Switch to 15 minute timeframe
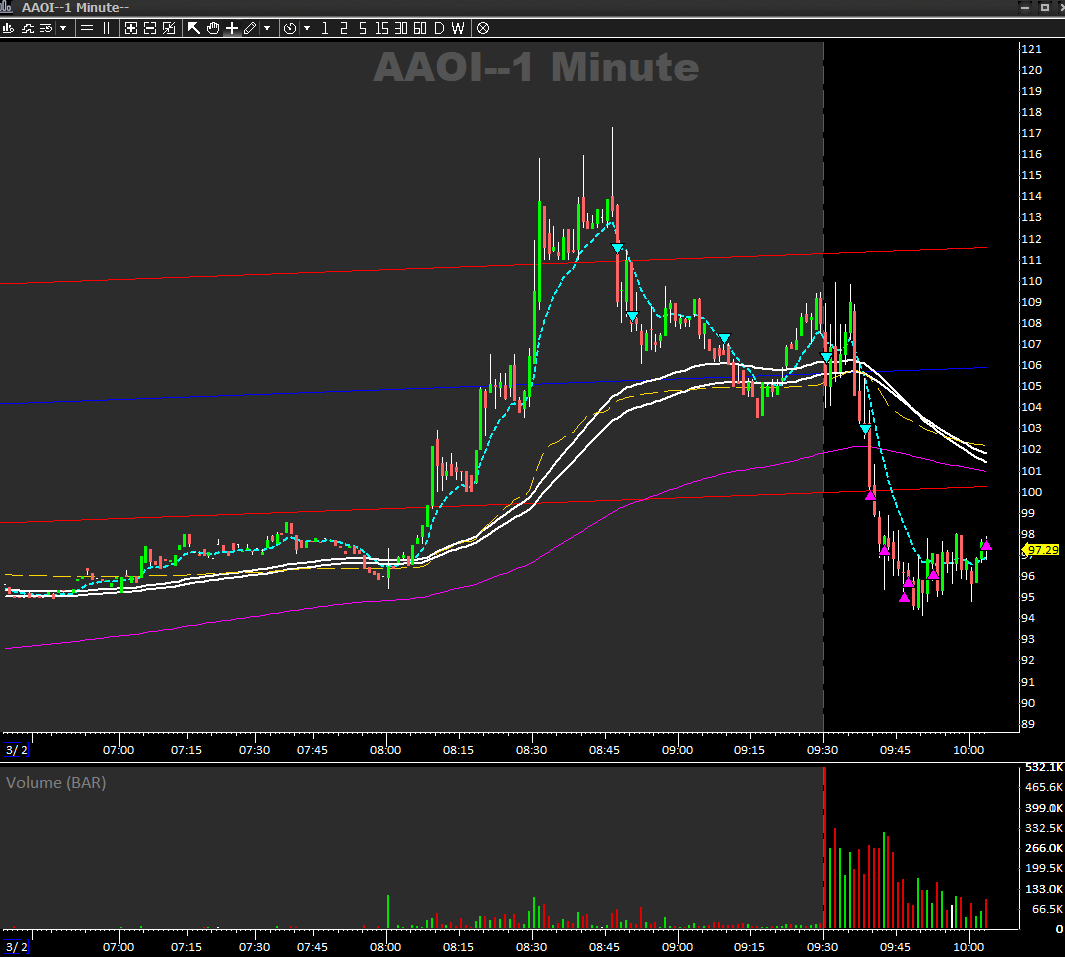The height and width of the screenshot is (957, 1065). pyautogui.click(x=382, y=28)
